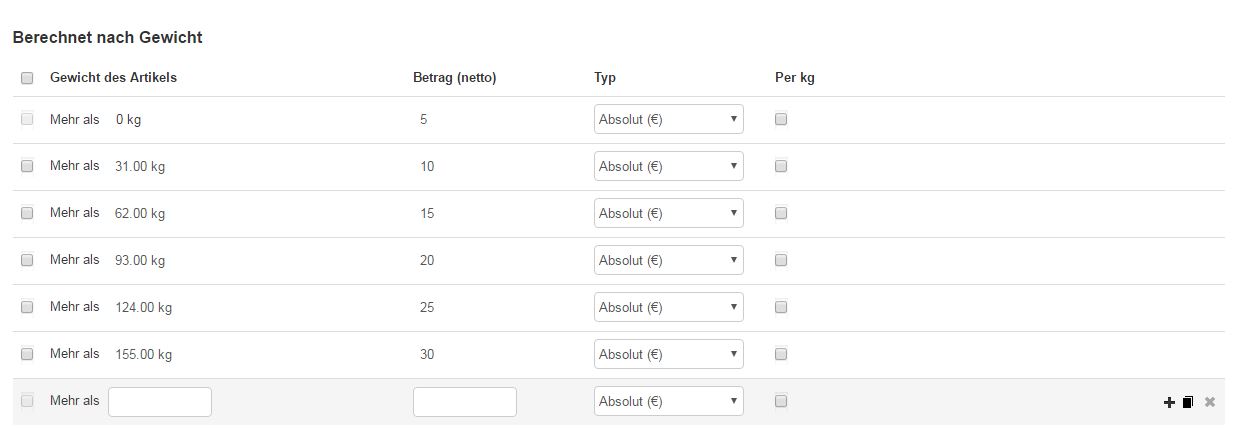Click the delete row X icon

[x=1209, y=402]
